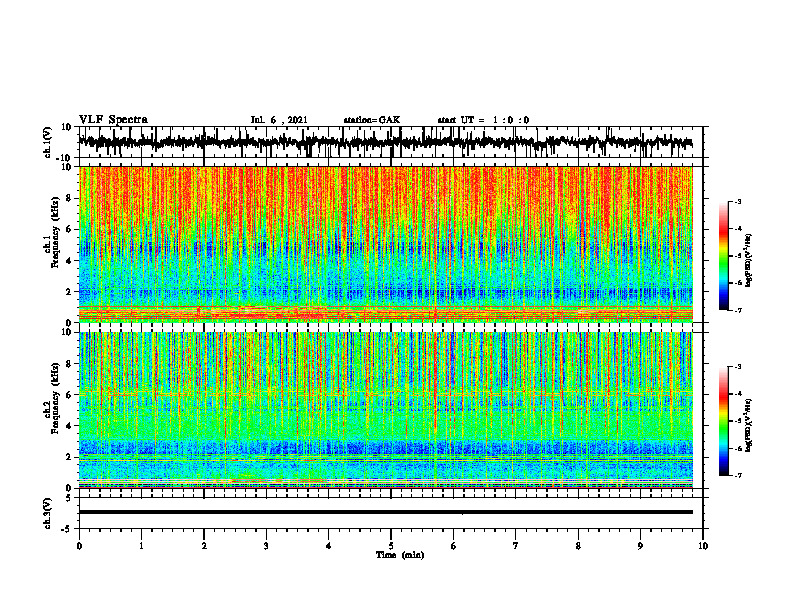Click the ch.3 flat voltage trace line
The width and height of the screenshot is (792, 612).
pyautogui.click(x=385, y=512)
